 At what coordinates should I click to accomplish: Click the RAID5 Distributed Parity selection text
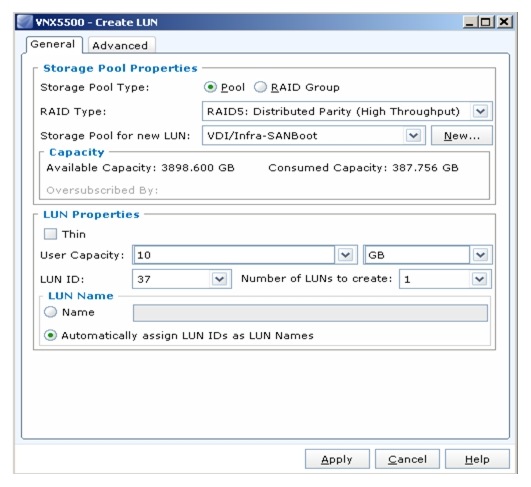pyautogui.click(x=333, y=111)
